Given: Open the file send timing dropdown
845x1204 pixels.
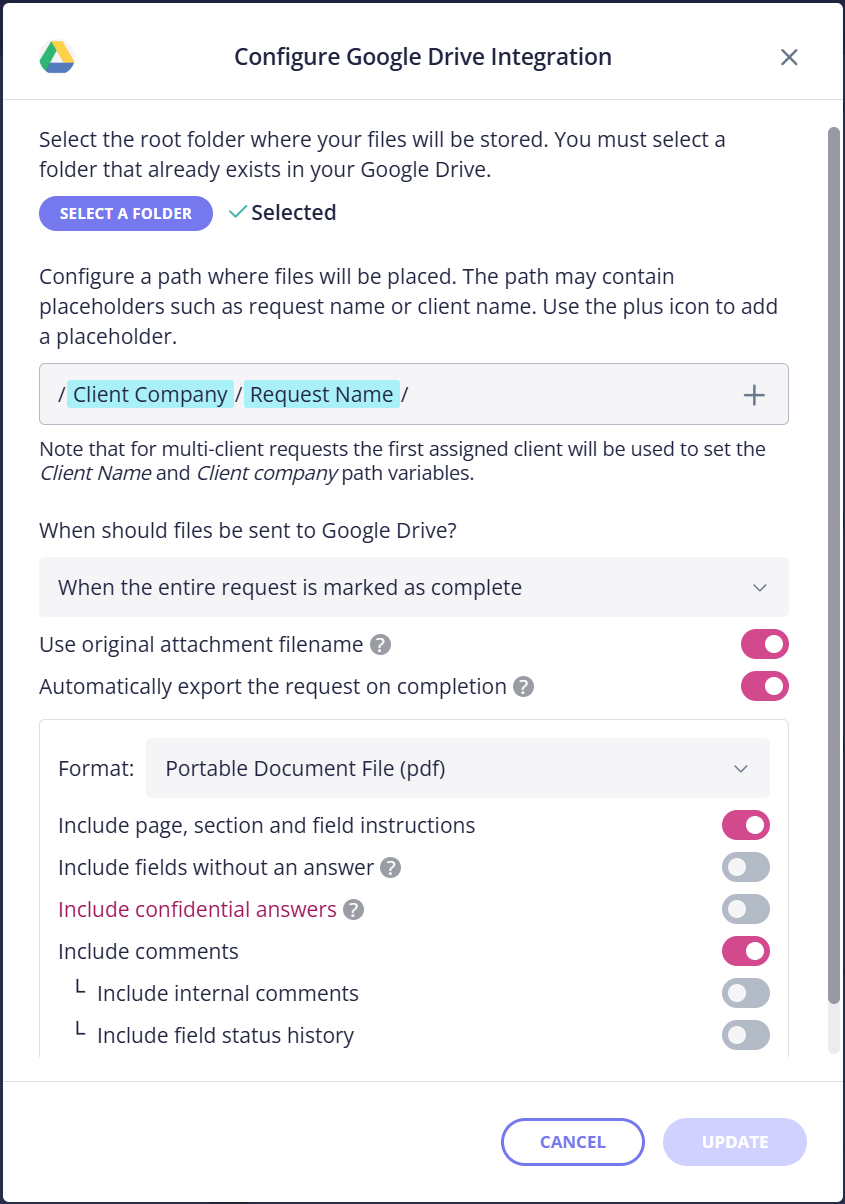Looking at the screenshot, I should point(414,587).
